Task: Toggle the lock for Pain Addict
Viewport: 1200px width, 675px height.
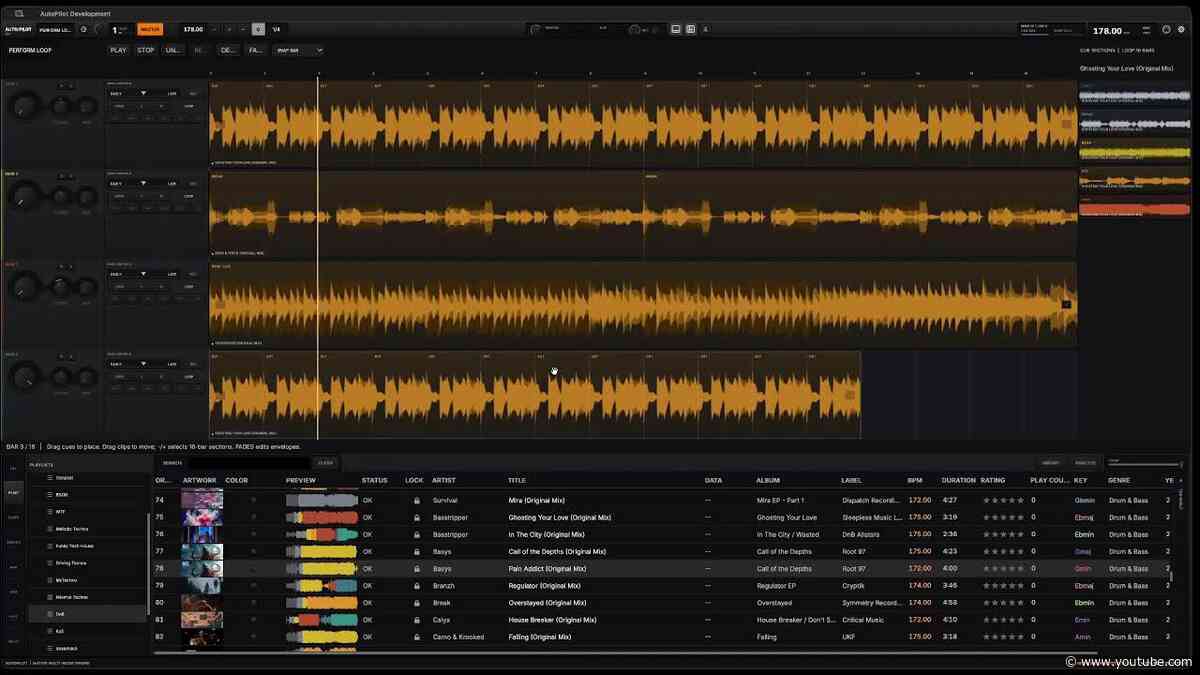Action: [x=416, y=568]
